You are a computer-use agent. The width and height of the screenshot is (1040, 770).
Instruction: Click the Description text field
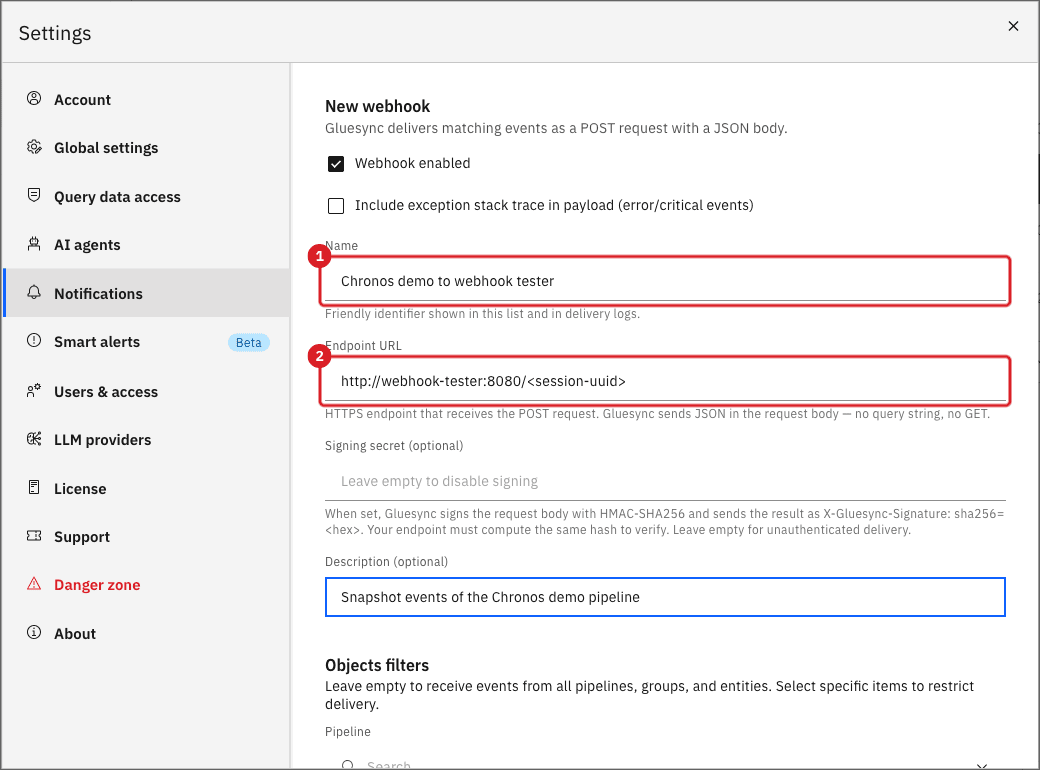[x=665, y=597]
